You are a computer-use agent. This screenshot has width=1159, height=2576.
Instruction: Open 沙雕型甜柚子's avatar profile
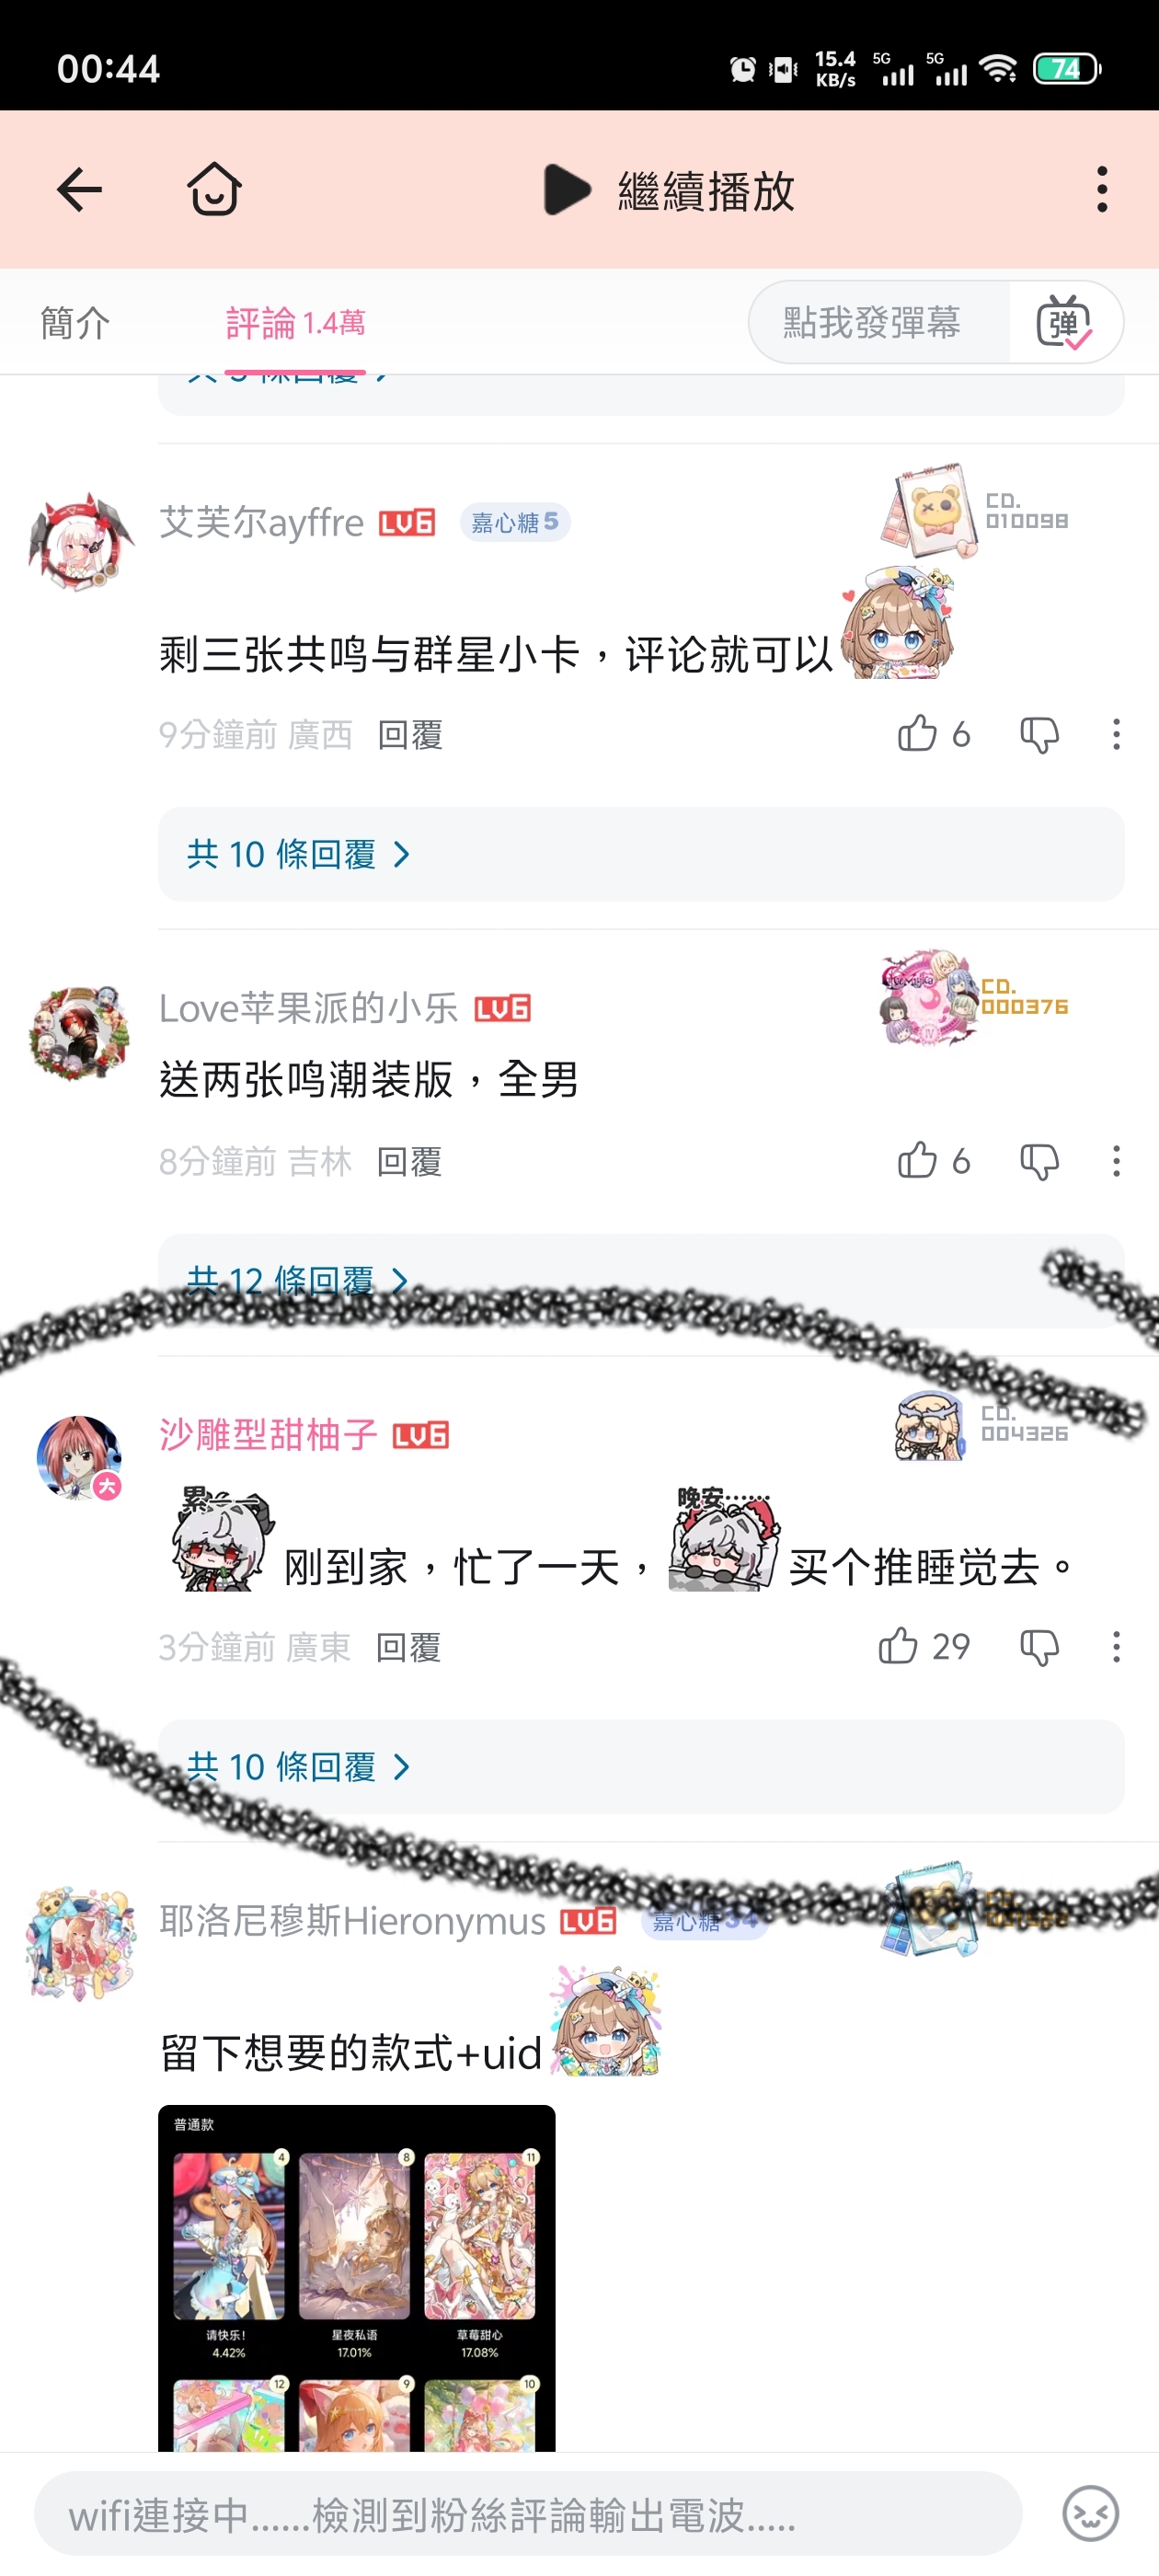pos(79,1457)
